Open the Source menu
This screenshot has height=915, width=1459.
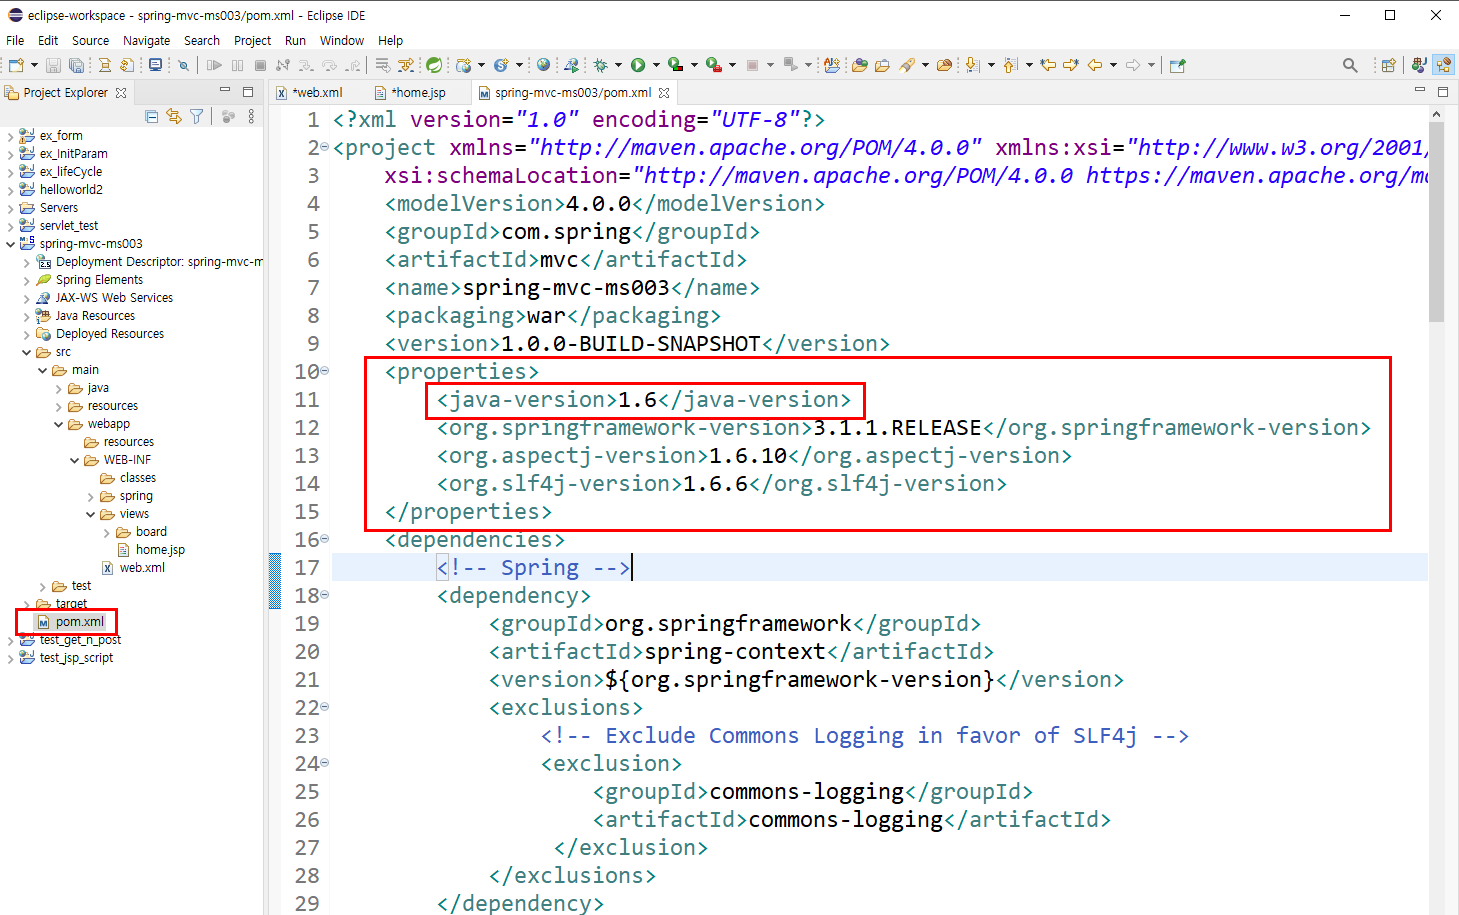(x=90, y=40)
